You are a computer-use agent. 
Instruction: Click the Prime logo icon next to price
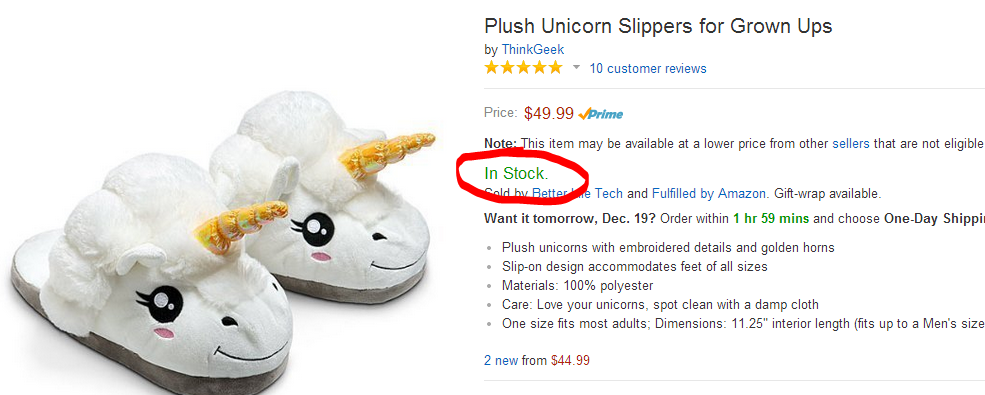click(x=601, y=114)
